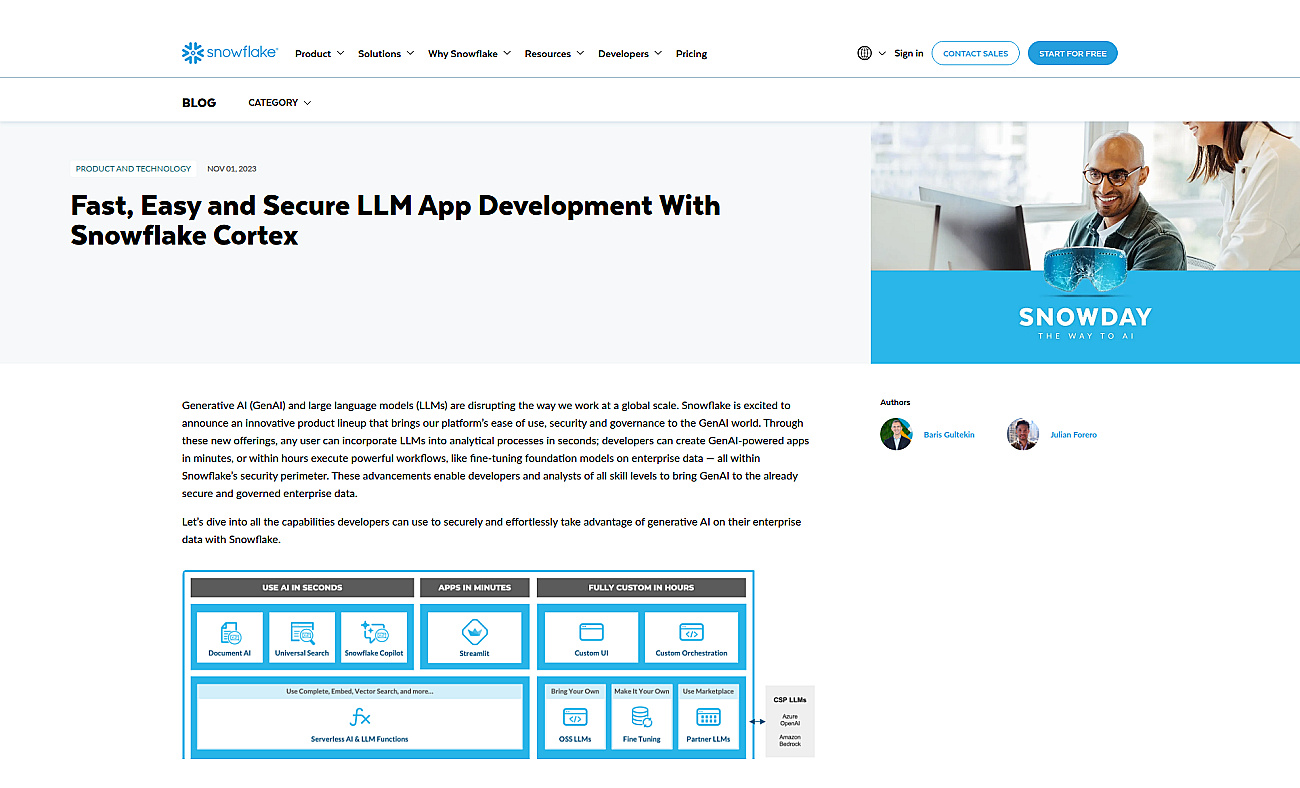Viewport: 1300px width, 788px height.
Task: Click the Partner LLMs icon
Action: click(708, 717)
